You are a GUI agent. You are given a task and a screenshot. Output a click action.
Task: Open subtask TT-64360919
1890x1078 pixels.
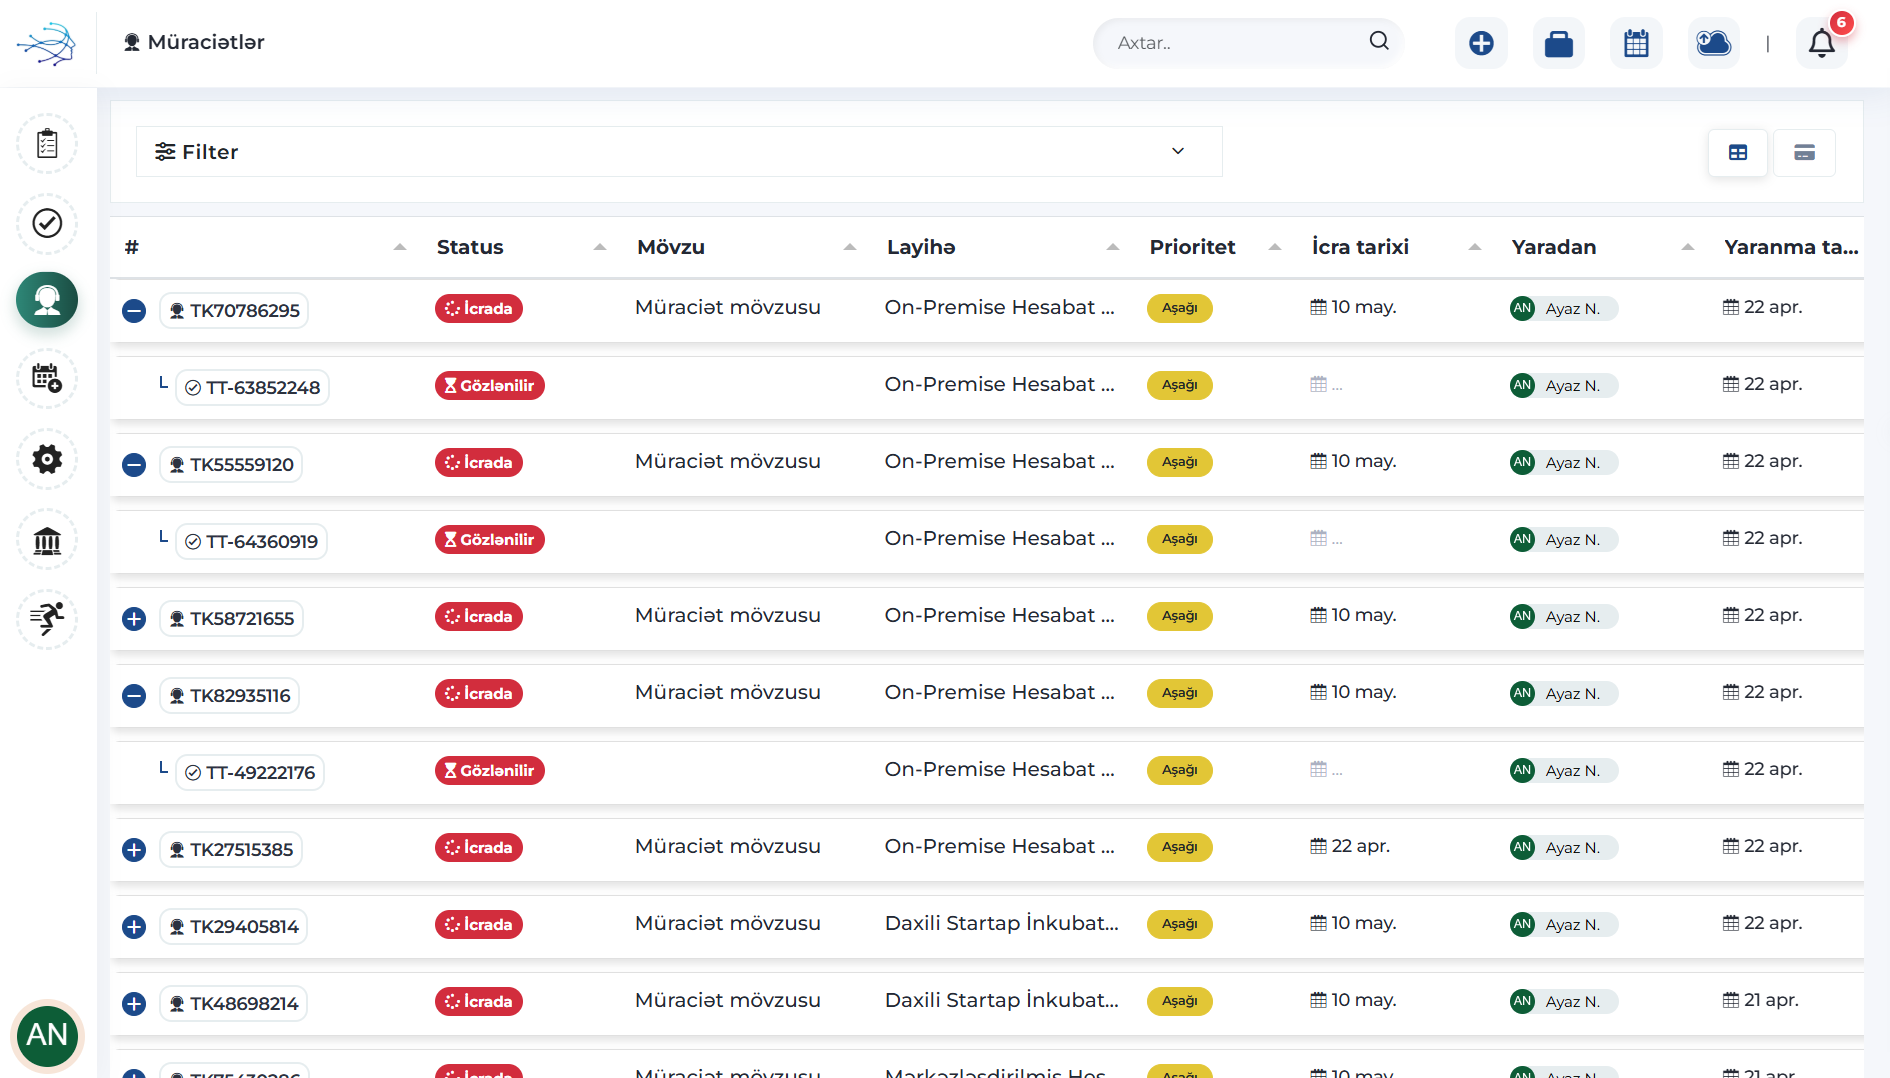click(251, 542)
